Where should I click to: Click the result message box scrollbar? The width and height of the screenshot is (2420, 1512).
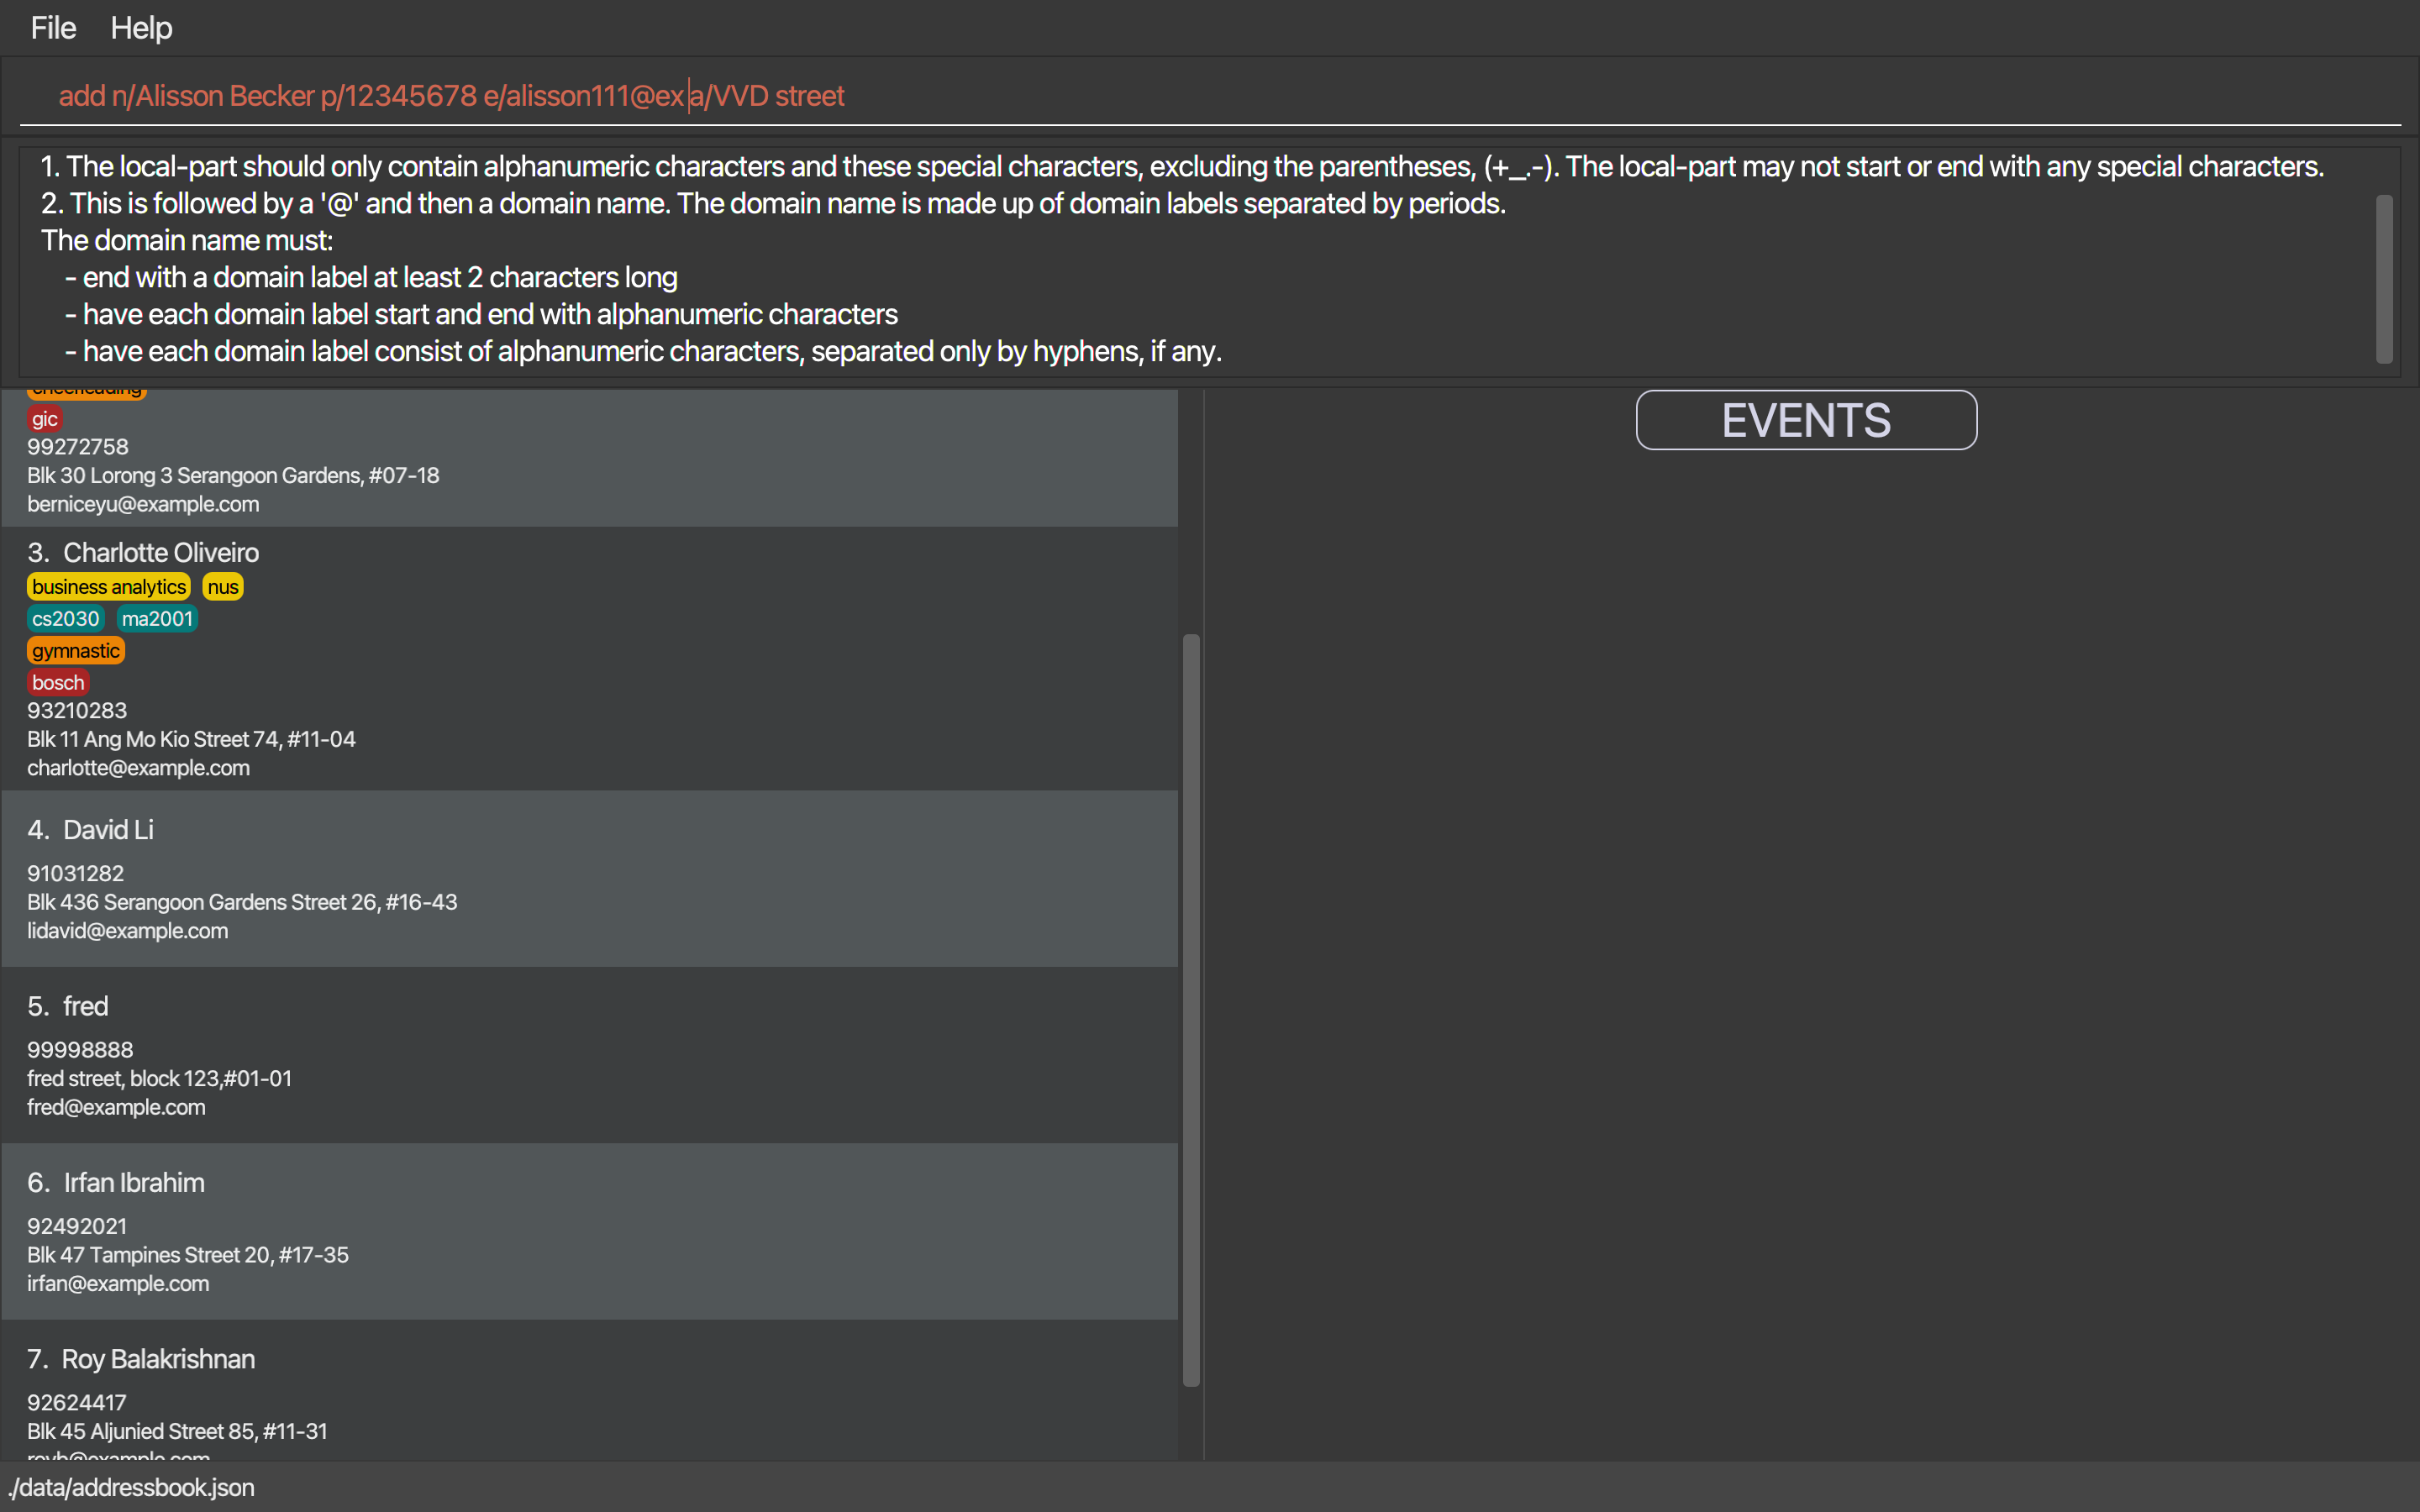[x=2384, y=278]
